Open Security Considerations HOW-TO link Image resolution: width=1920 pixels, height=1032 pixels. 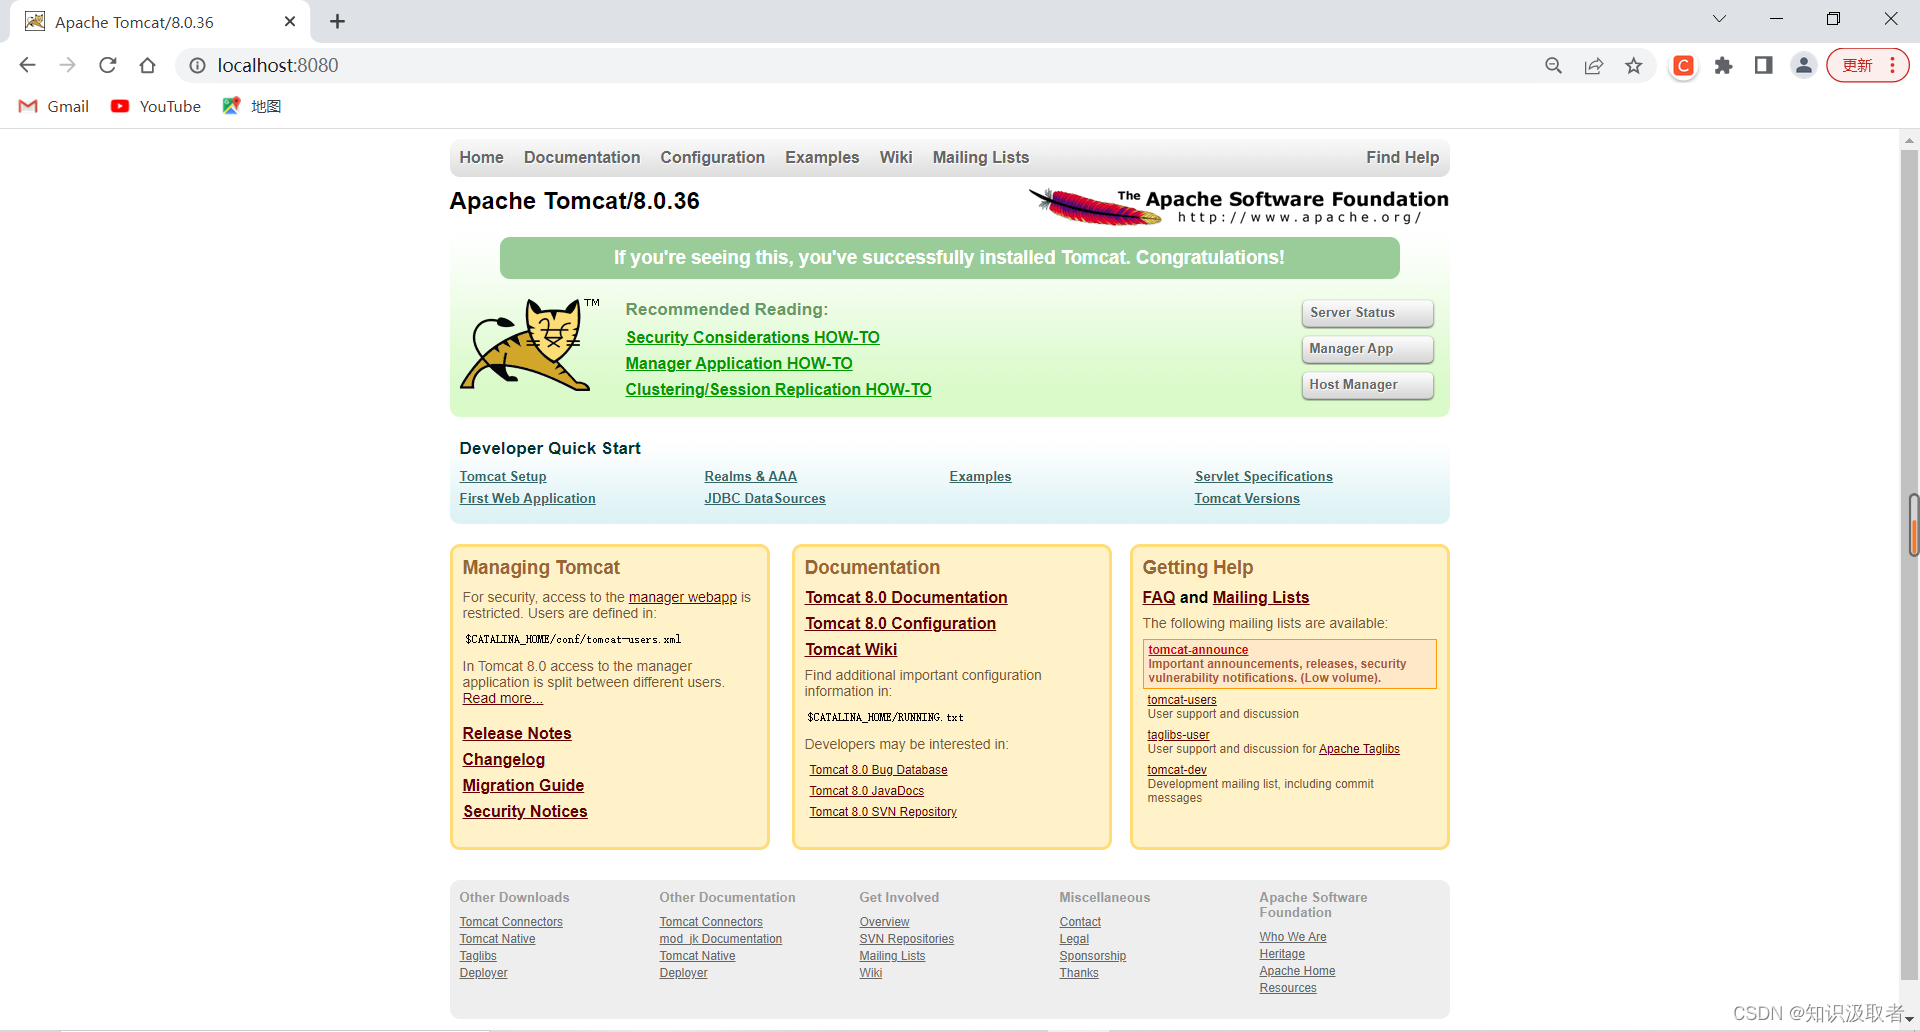coord(753,337)
